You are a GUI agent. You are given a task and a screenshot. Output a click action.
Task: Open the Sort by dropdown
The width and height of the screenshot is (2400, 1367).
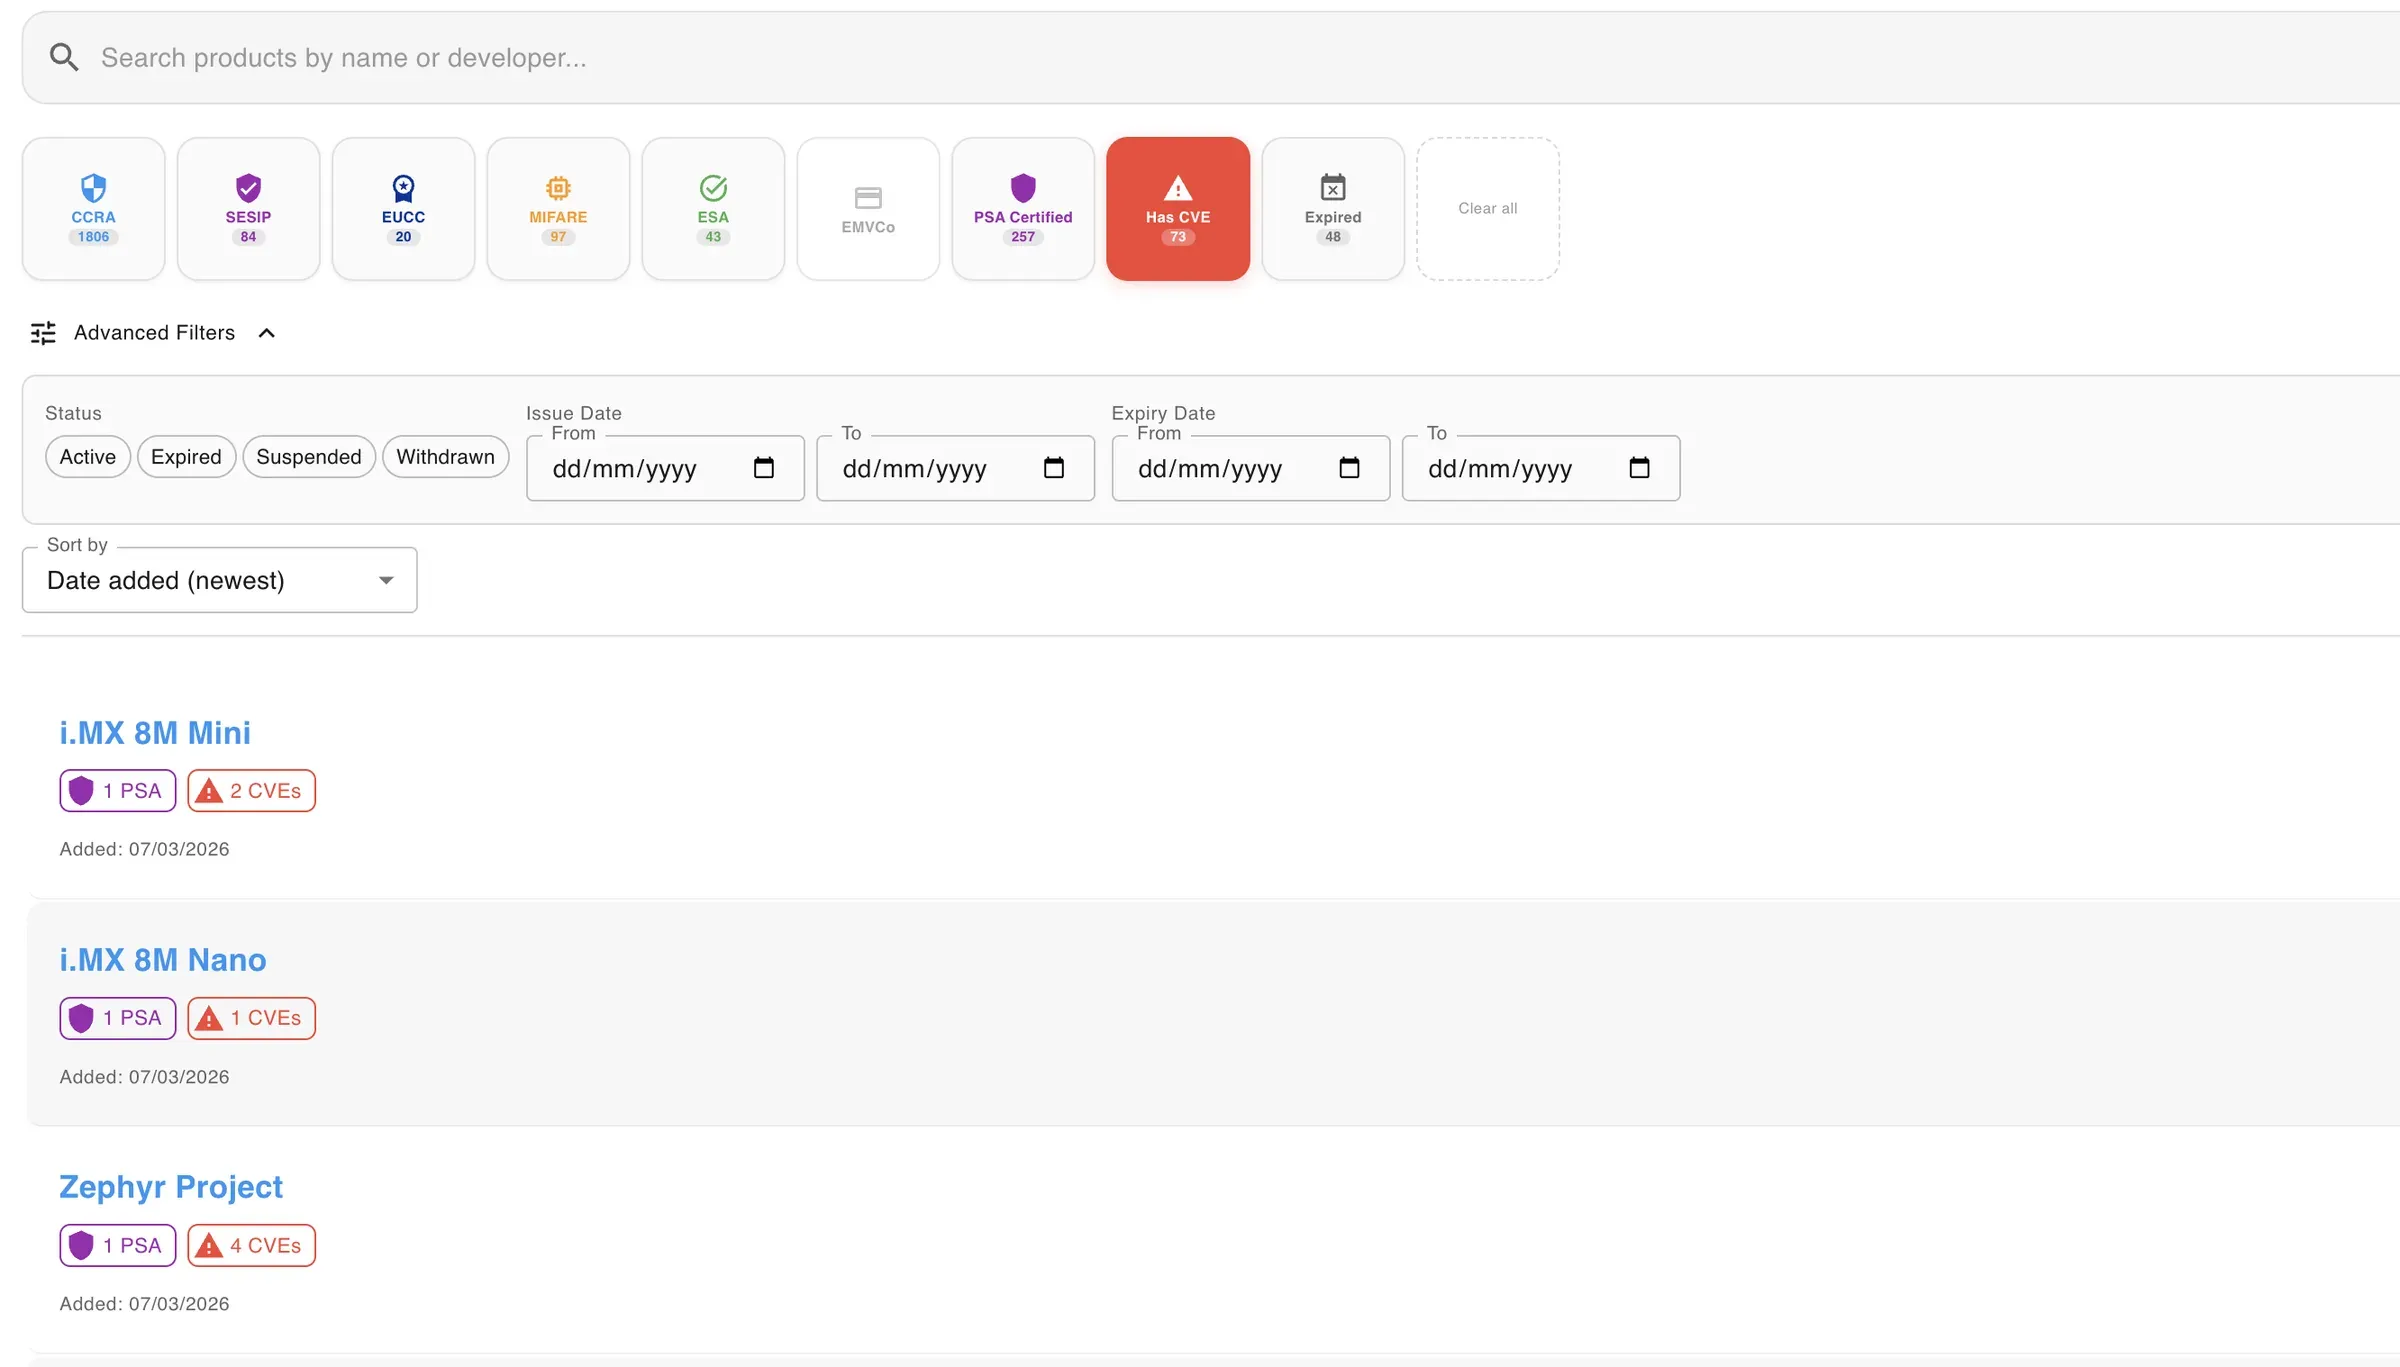click(x=219, y=580)
